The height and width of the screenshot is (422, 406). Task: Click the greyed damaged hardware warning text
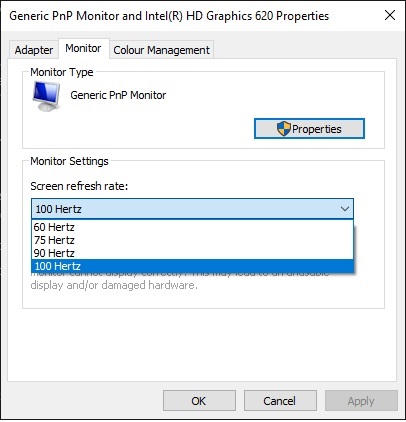point(114,285)
